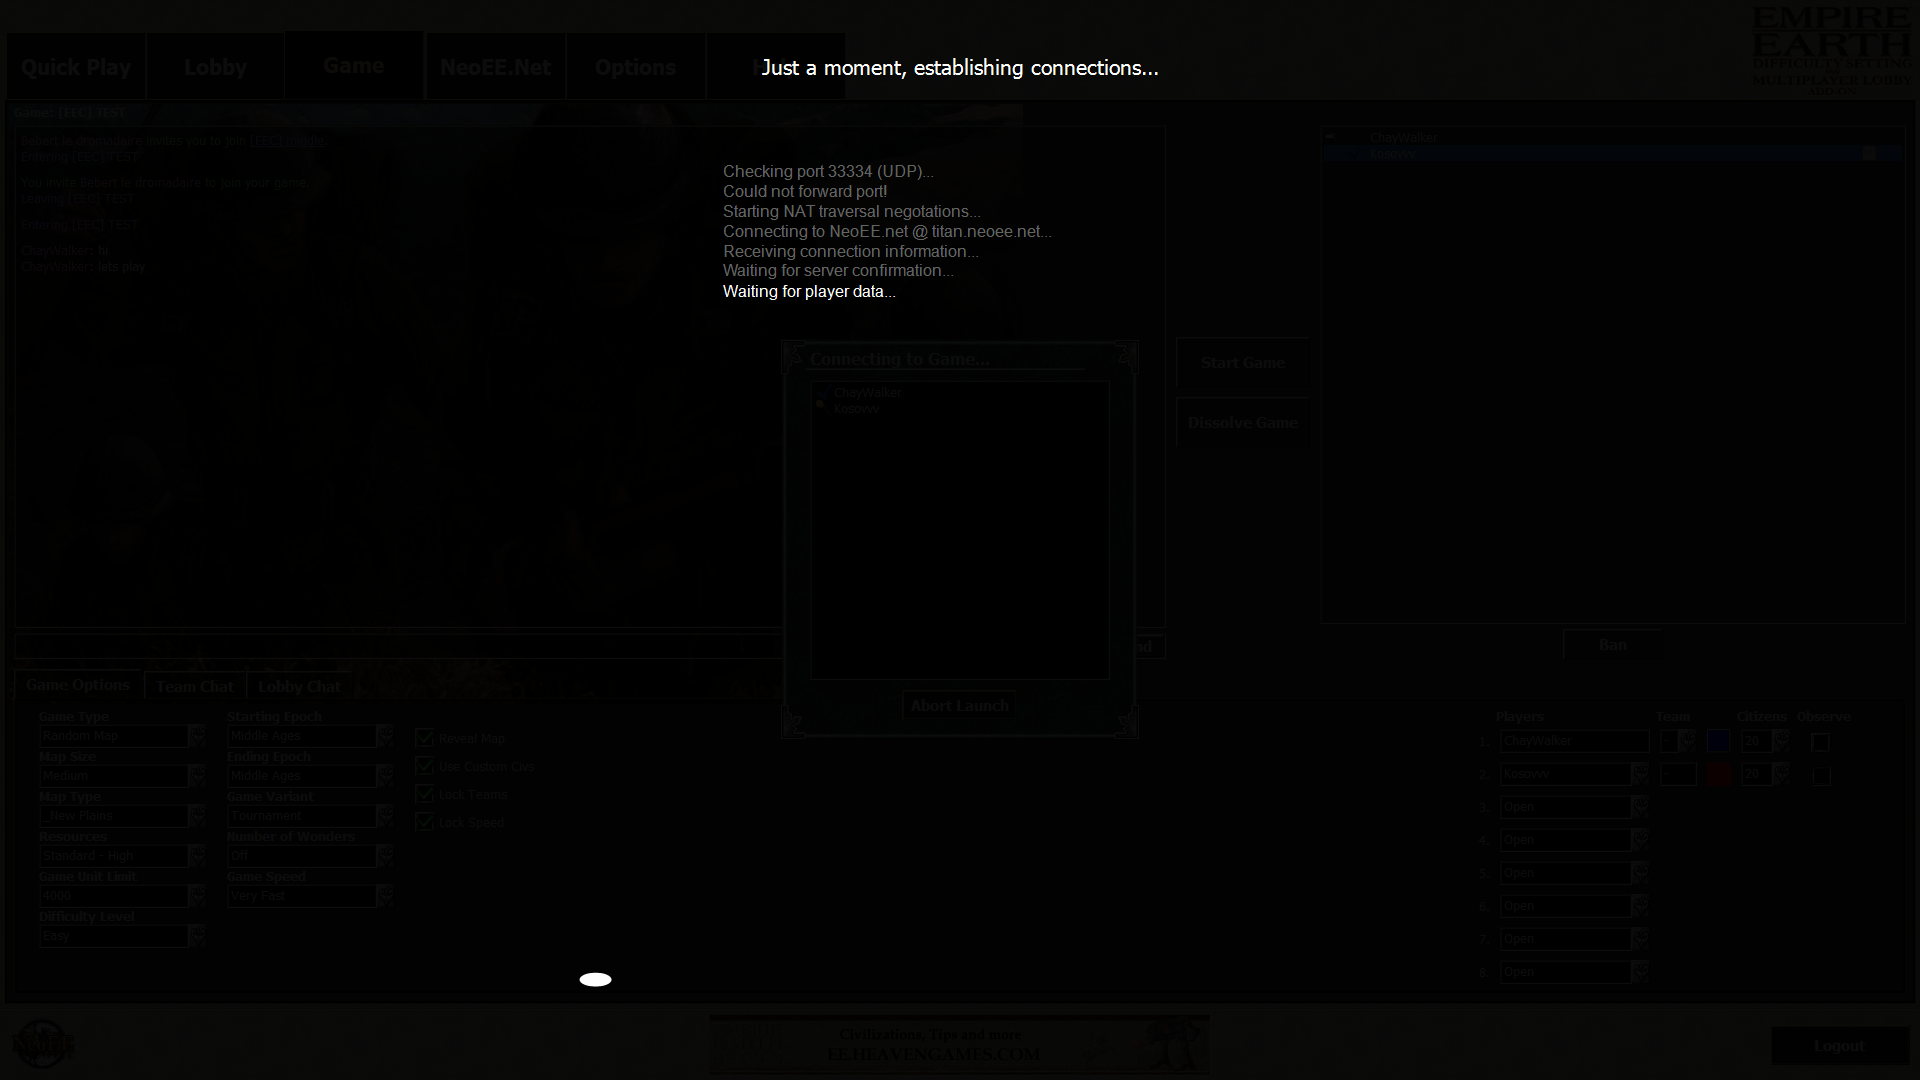The width and height of the screenshot is (1920, 1080).
Task: Open the Team Chat tab
Action: [x=194, y=687]
